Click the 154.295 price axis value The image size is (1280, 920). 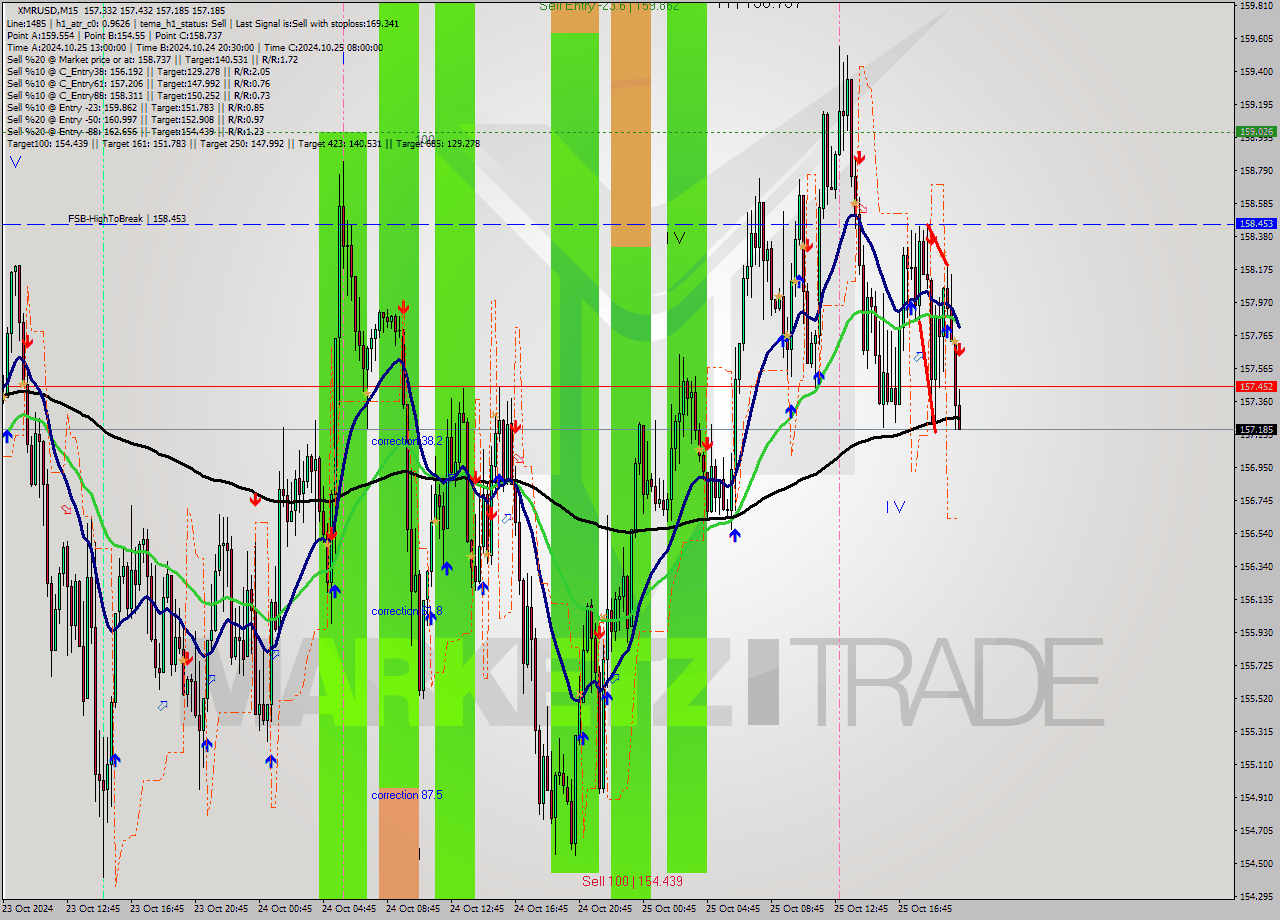click(x=1256, y=896)
